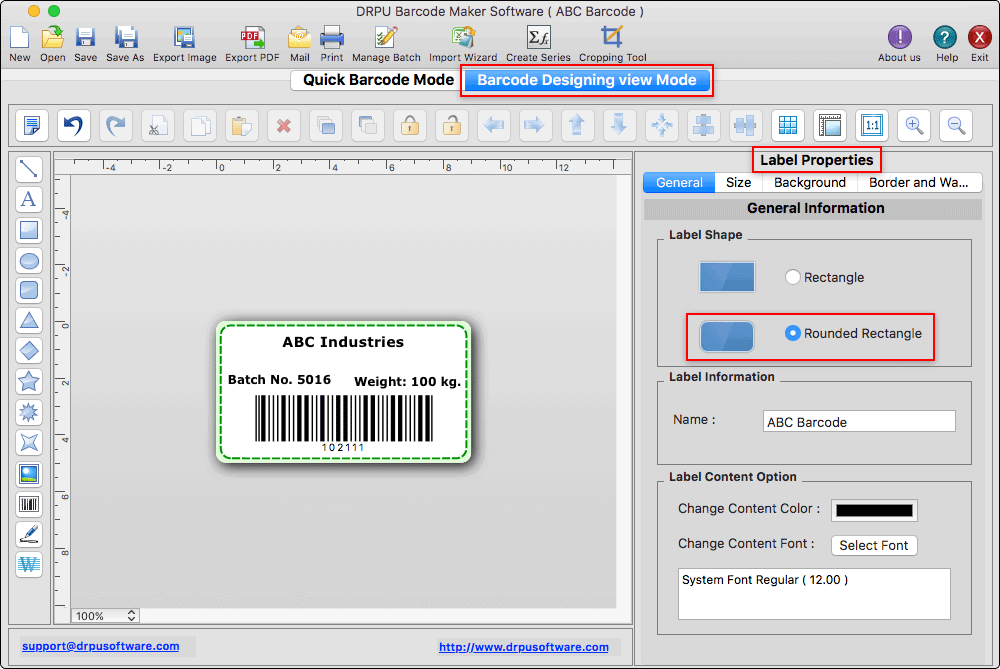Image resolution: width=1000 pixels, height=669 pixels.
Task: Click the support@drpusoftware.com link
Action: pos(101,646)
